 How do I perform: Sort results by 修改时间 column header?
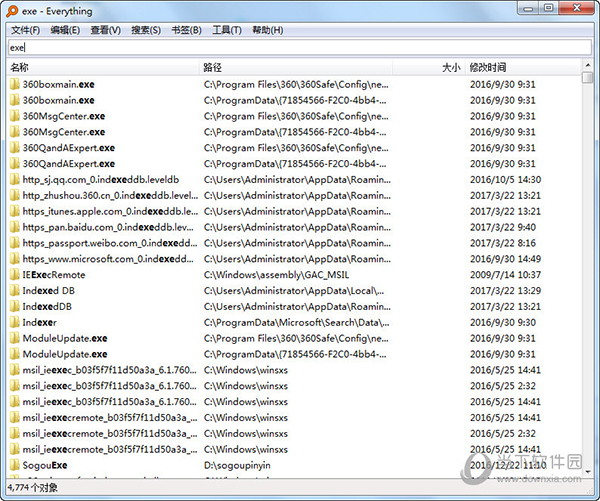tap(490, 68)
